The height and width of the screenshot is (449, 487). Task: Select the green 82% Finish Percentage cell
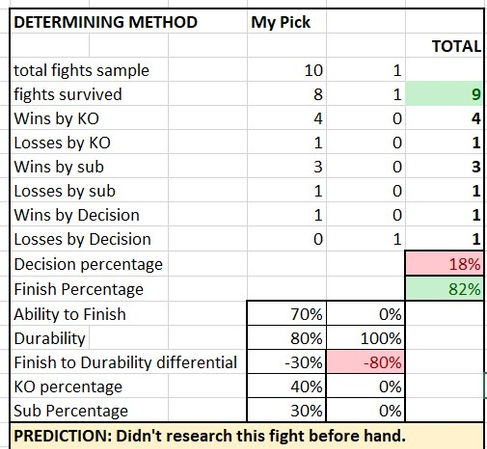(x=444, y=288)
